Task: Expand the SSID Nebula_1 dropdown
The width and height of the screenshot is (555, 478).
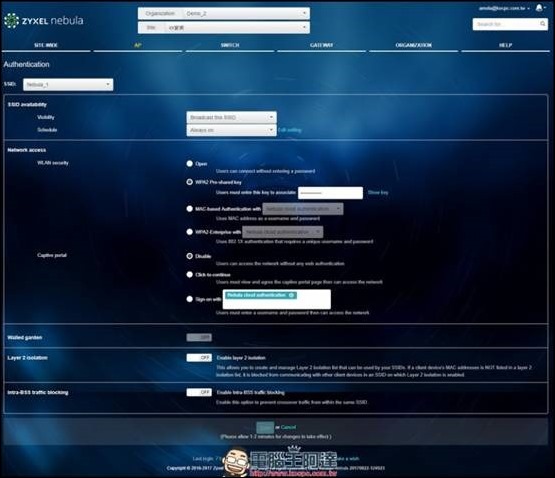Action: tap(68, 85)
